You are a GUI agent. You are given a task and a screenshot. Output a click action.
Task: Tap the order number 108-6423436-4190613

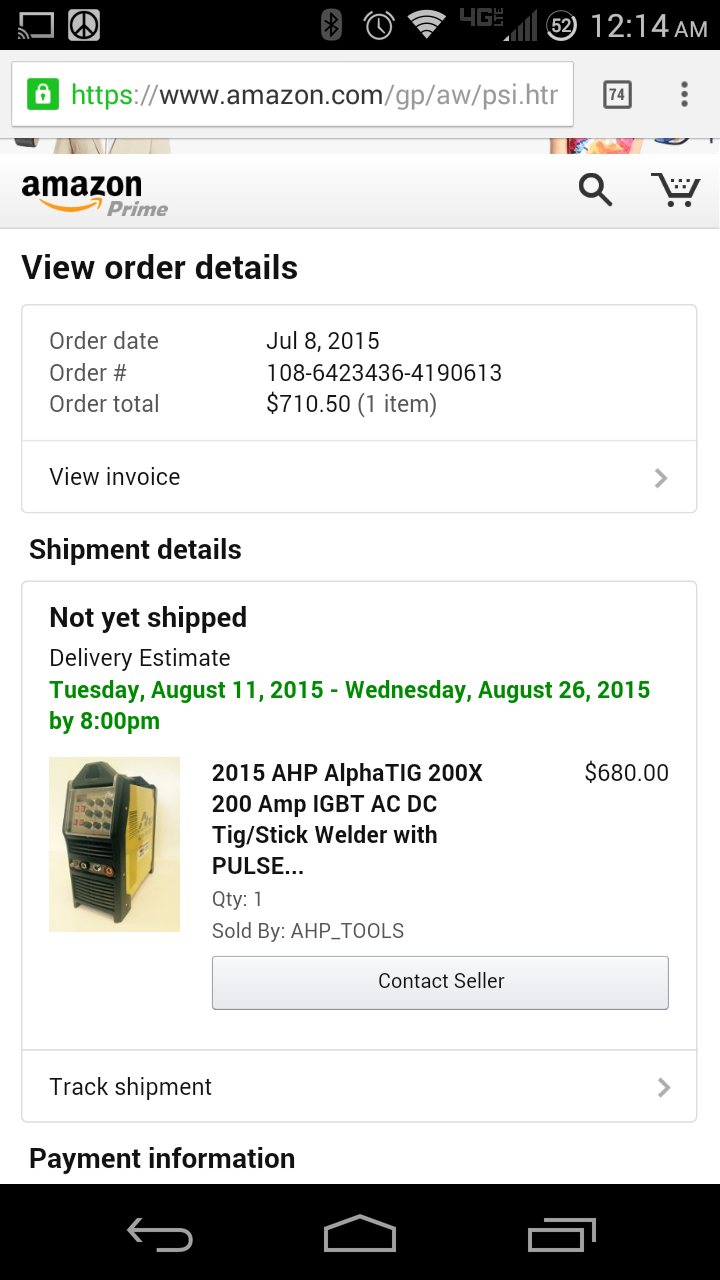point(384,373)
